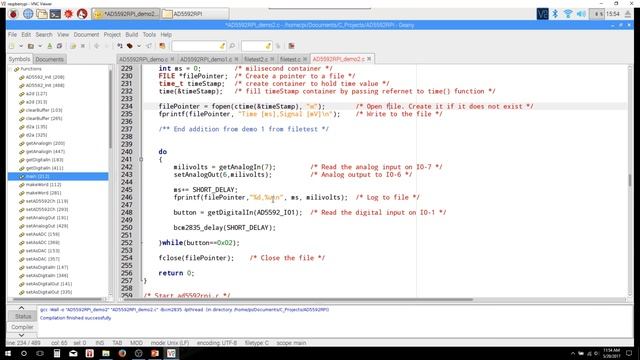
Task: Open the color chooser toolbar icon
Action: click(x=162, y=46)
